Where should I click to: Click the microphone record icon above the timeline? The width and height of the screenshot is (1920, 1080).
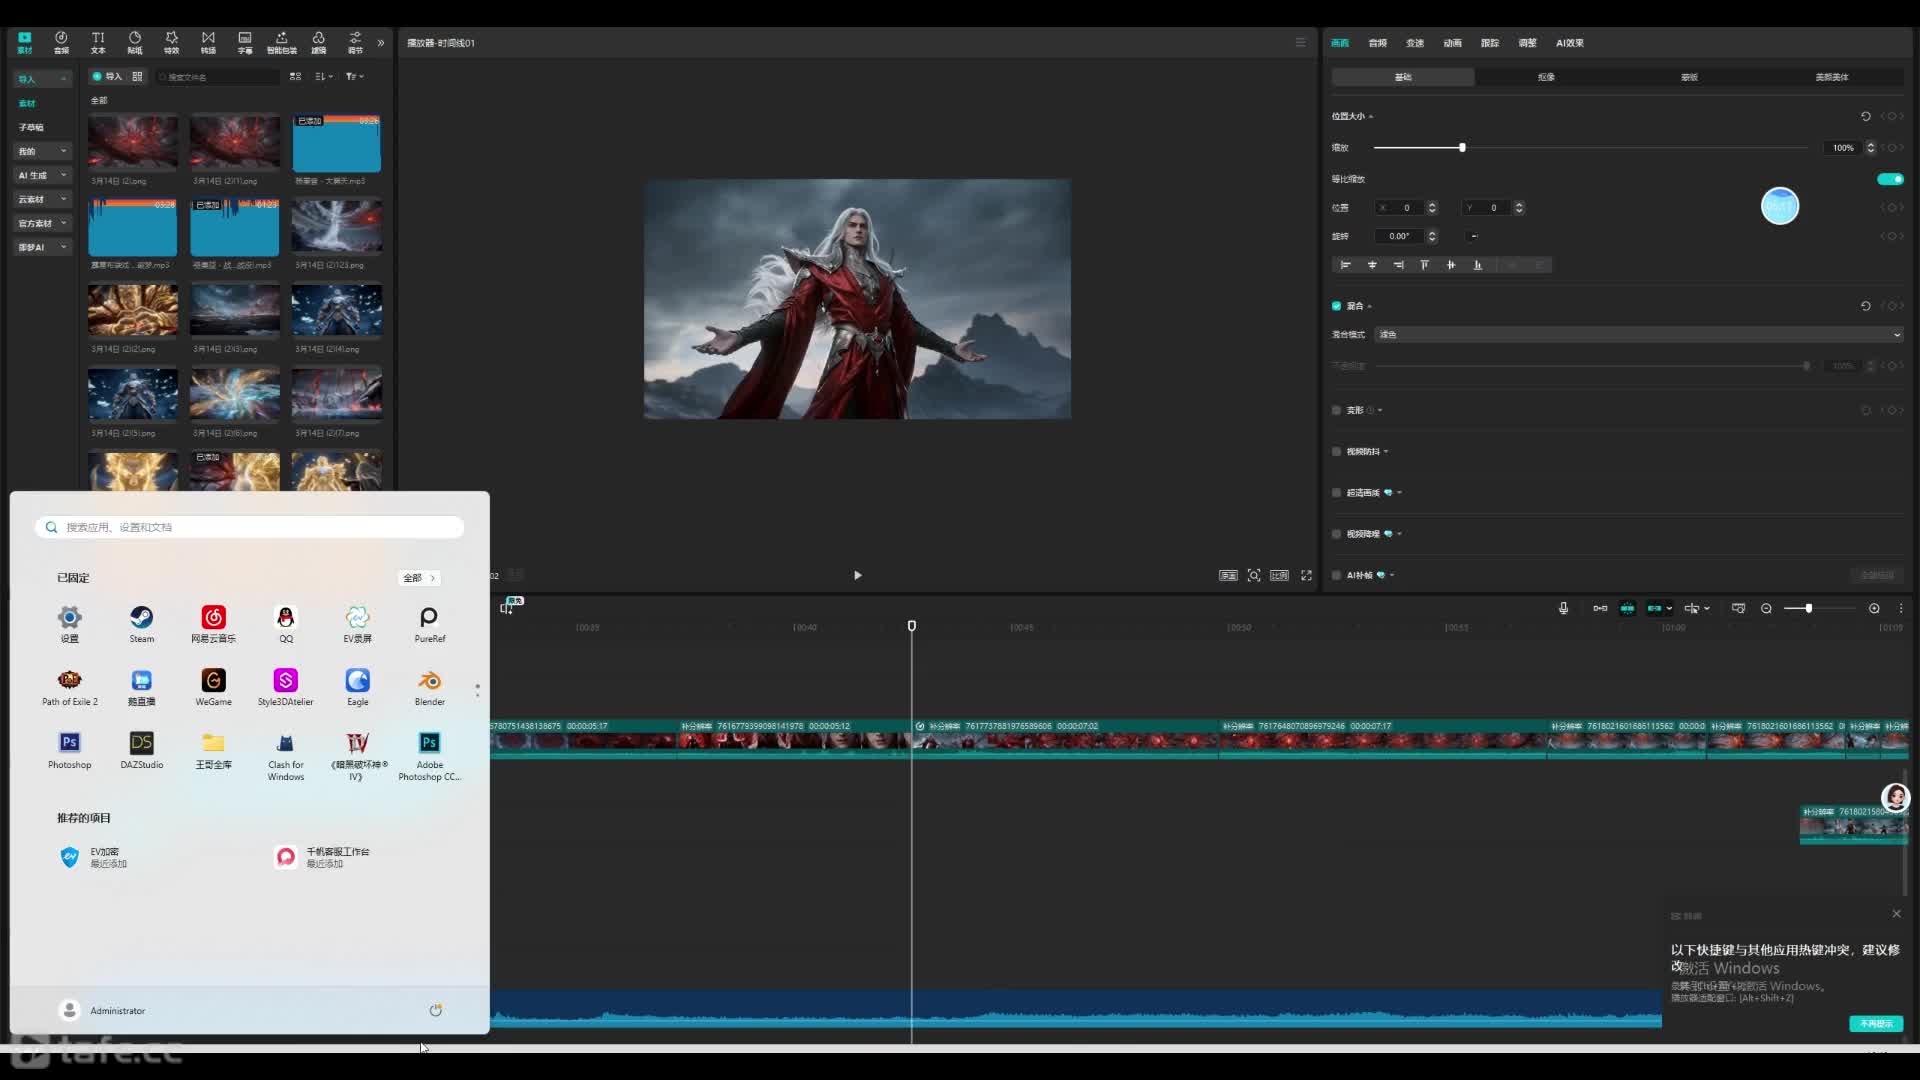[x=1563, y=608]
